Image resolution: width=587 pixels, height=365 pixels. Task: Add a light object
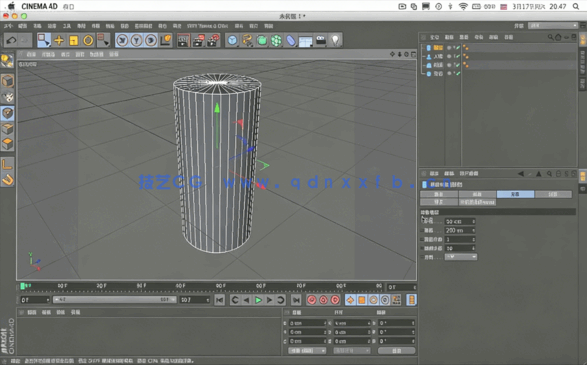tap(335, 40)
